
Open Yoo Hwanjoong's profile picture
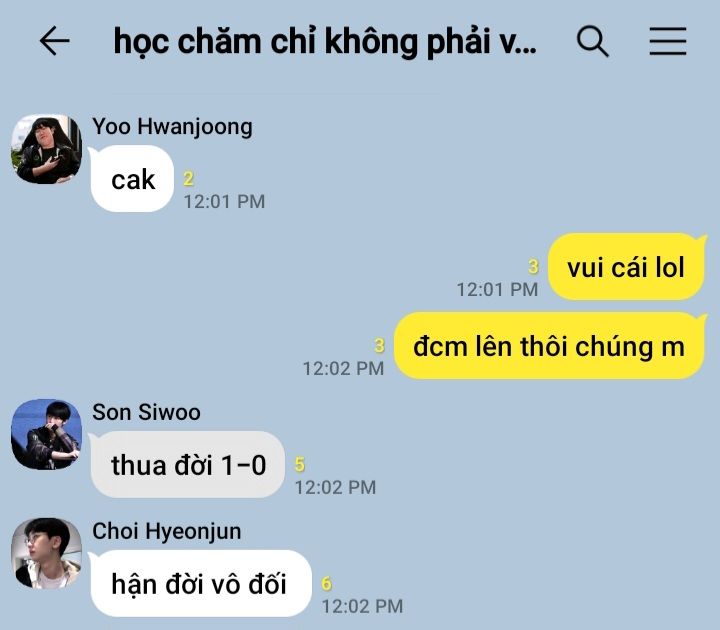pos(46,149)
